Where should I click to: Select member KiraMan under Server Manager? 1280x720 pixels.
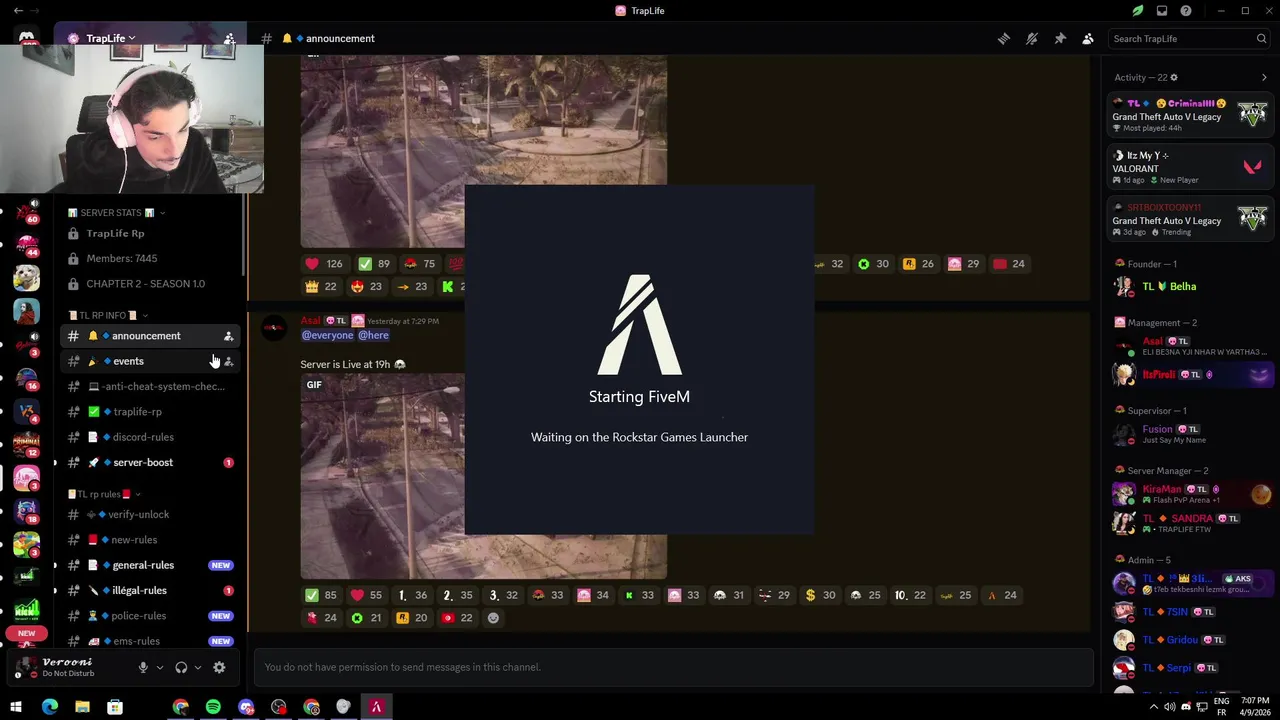1190,494
